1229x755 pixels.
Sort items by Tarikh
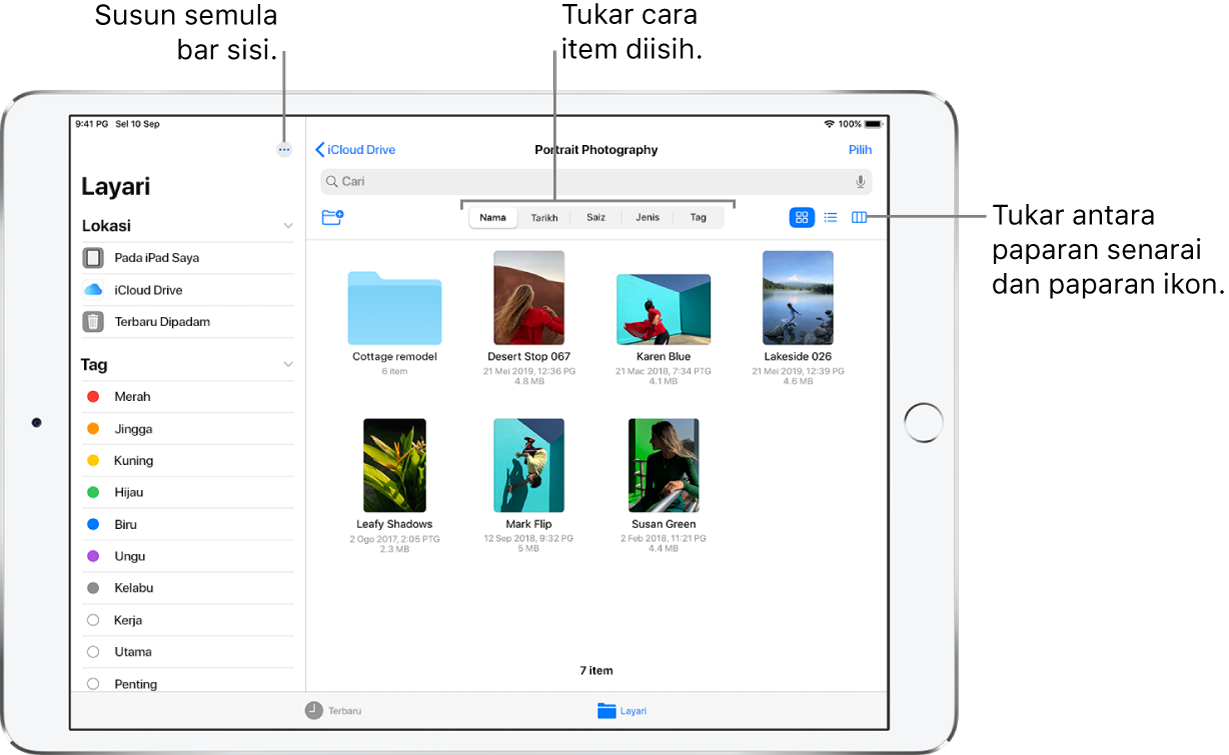point(544,217)
